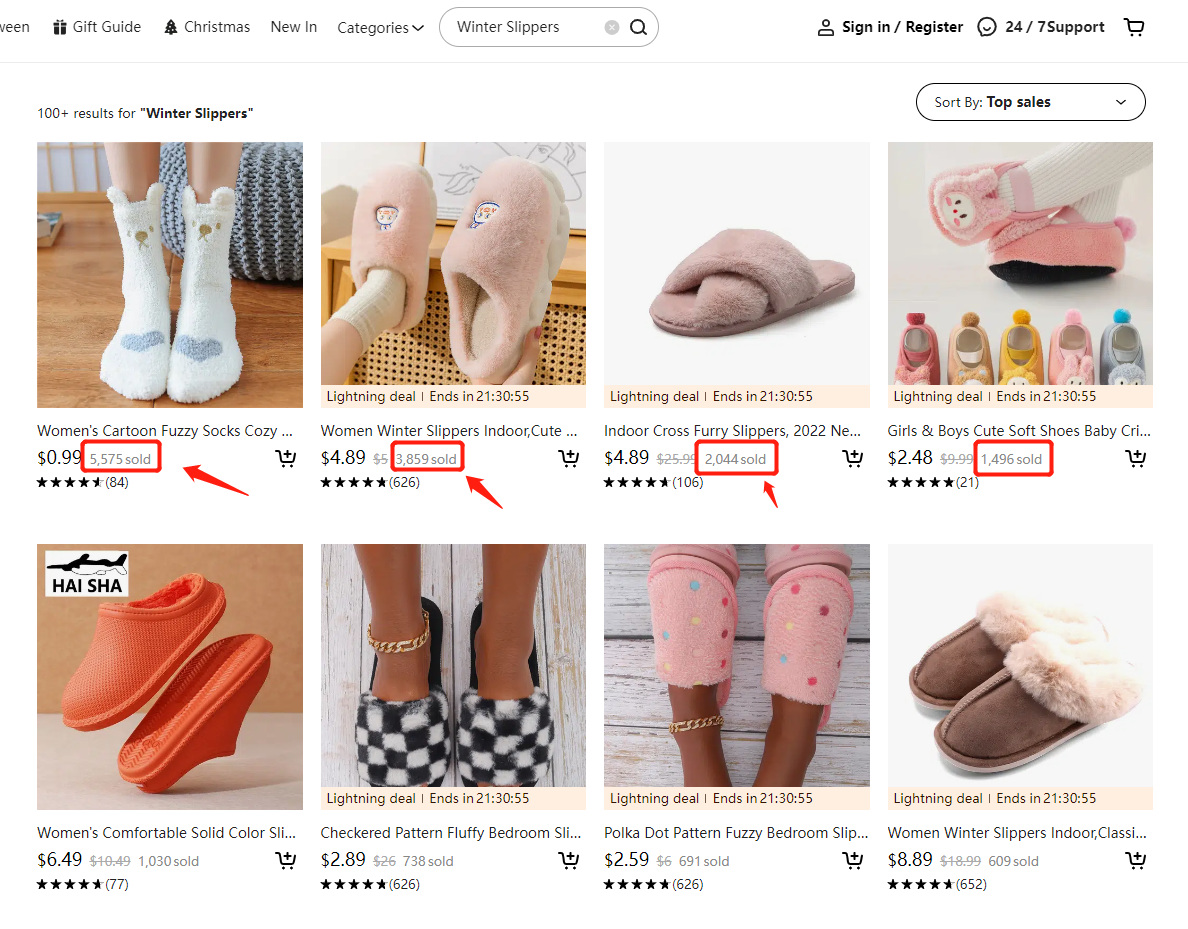Click Sign in / Register
This screenshot has height=929, width=1188.
click(890, 27)
